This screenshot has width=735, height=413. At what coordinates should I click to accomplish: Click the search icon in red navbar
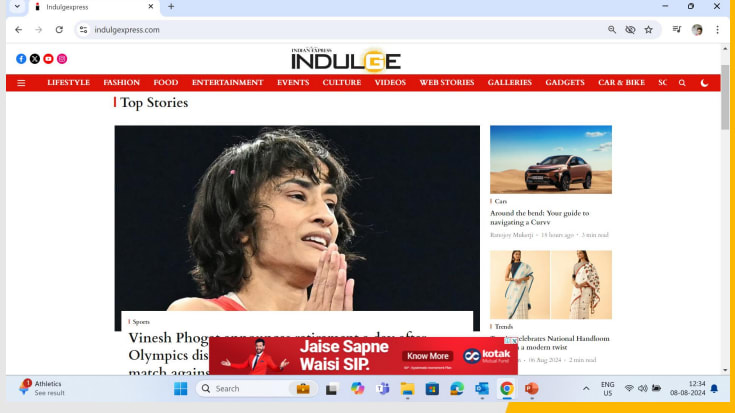[682, 83]
